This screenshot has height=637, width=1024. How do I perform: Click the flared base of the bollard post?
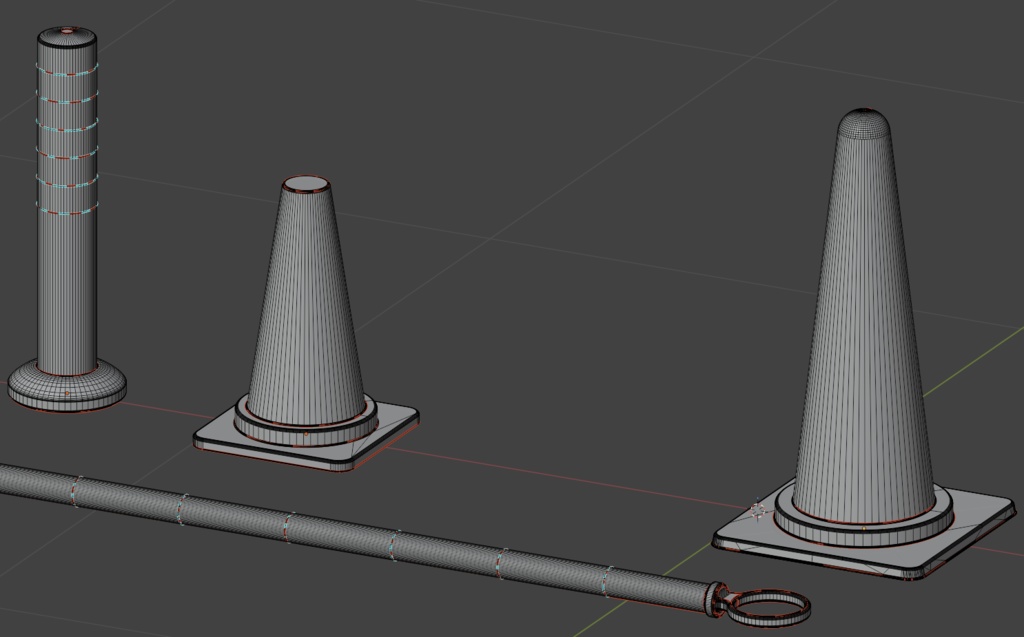click(65, 382)
